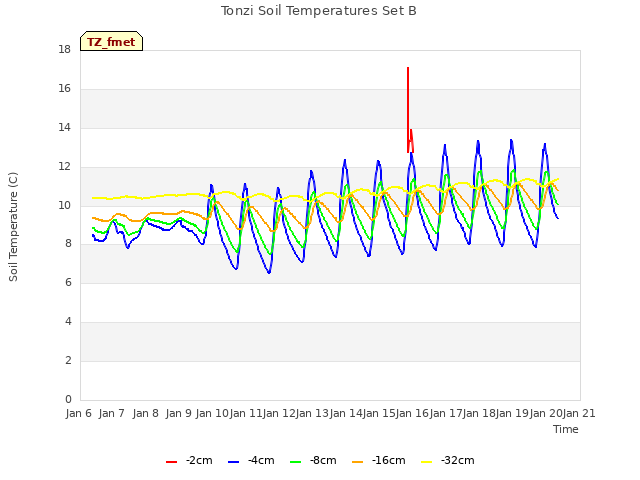
Task: Click the Jan 8 x-axis tick label
Action: point(145,413)
